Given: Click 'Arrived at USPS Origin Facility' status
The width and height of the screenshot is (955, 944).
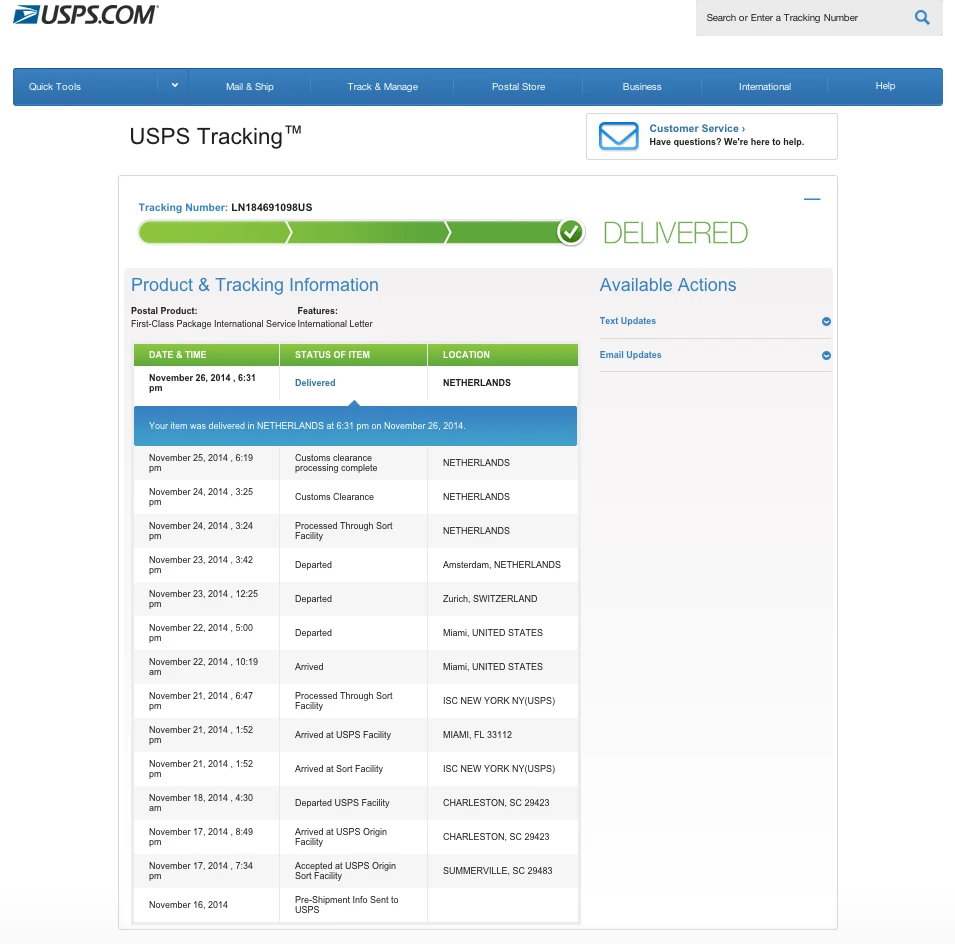Looking at the screenshot, I should [340, 837].
